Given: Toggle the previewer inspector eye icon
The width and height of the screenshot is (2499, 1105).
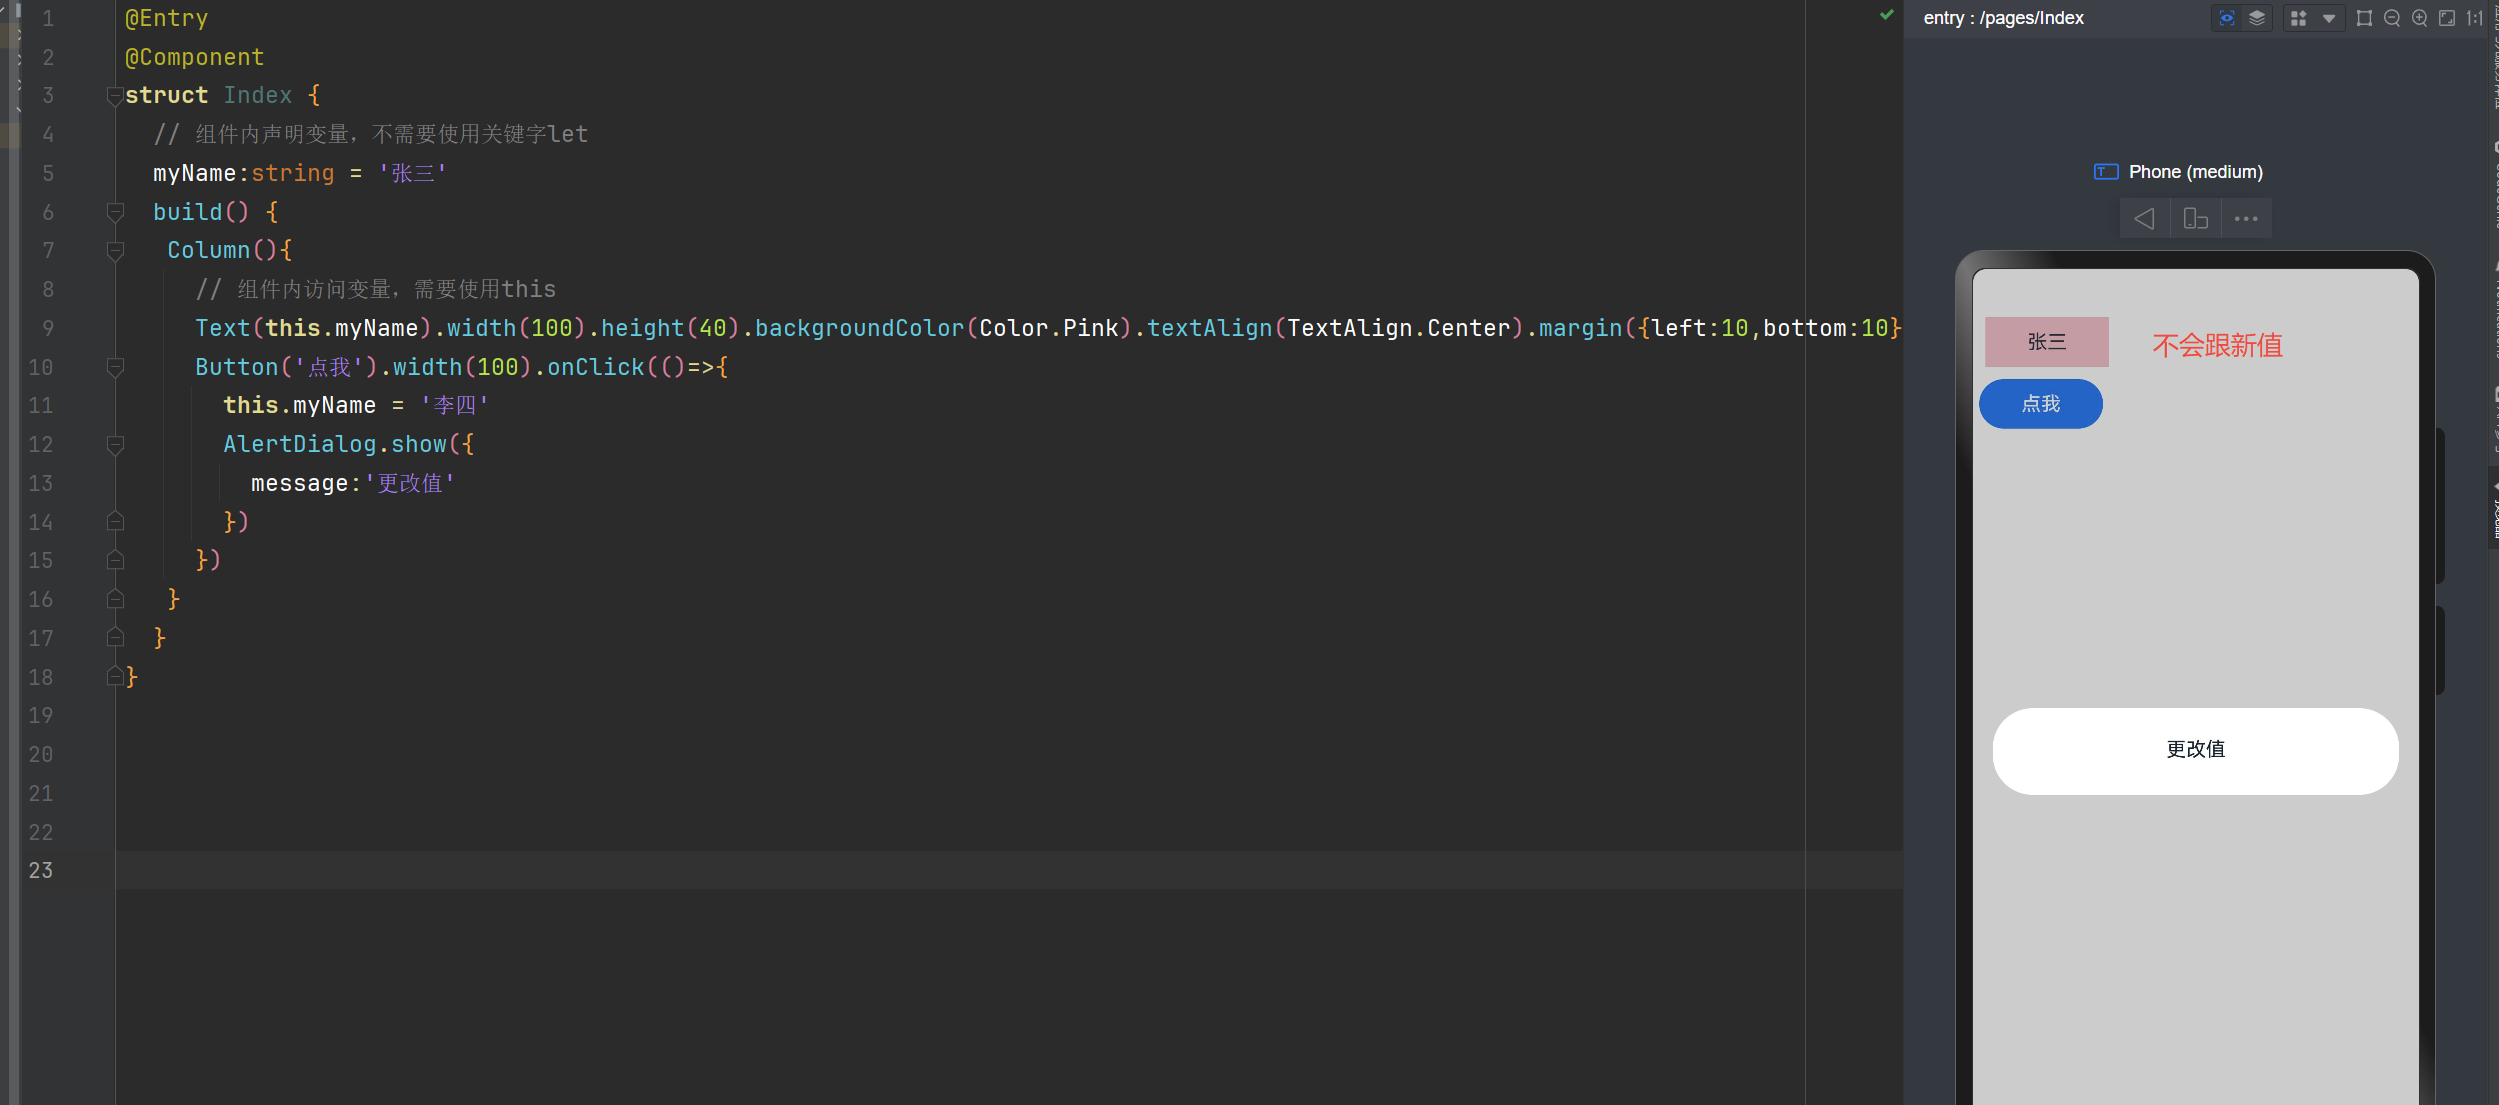Looking at the screenshot, I should click(x=2226, y=18).
